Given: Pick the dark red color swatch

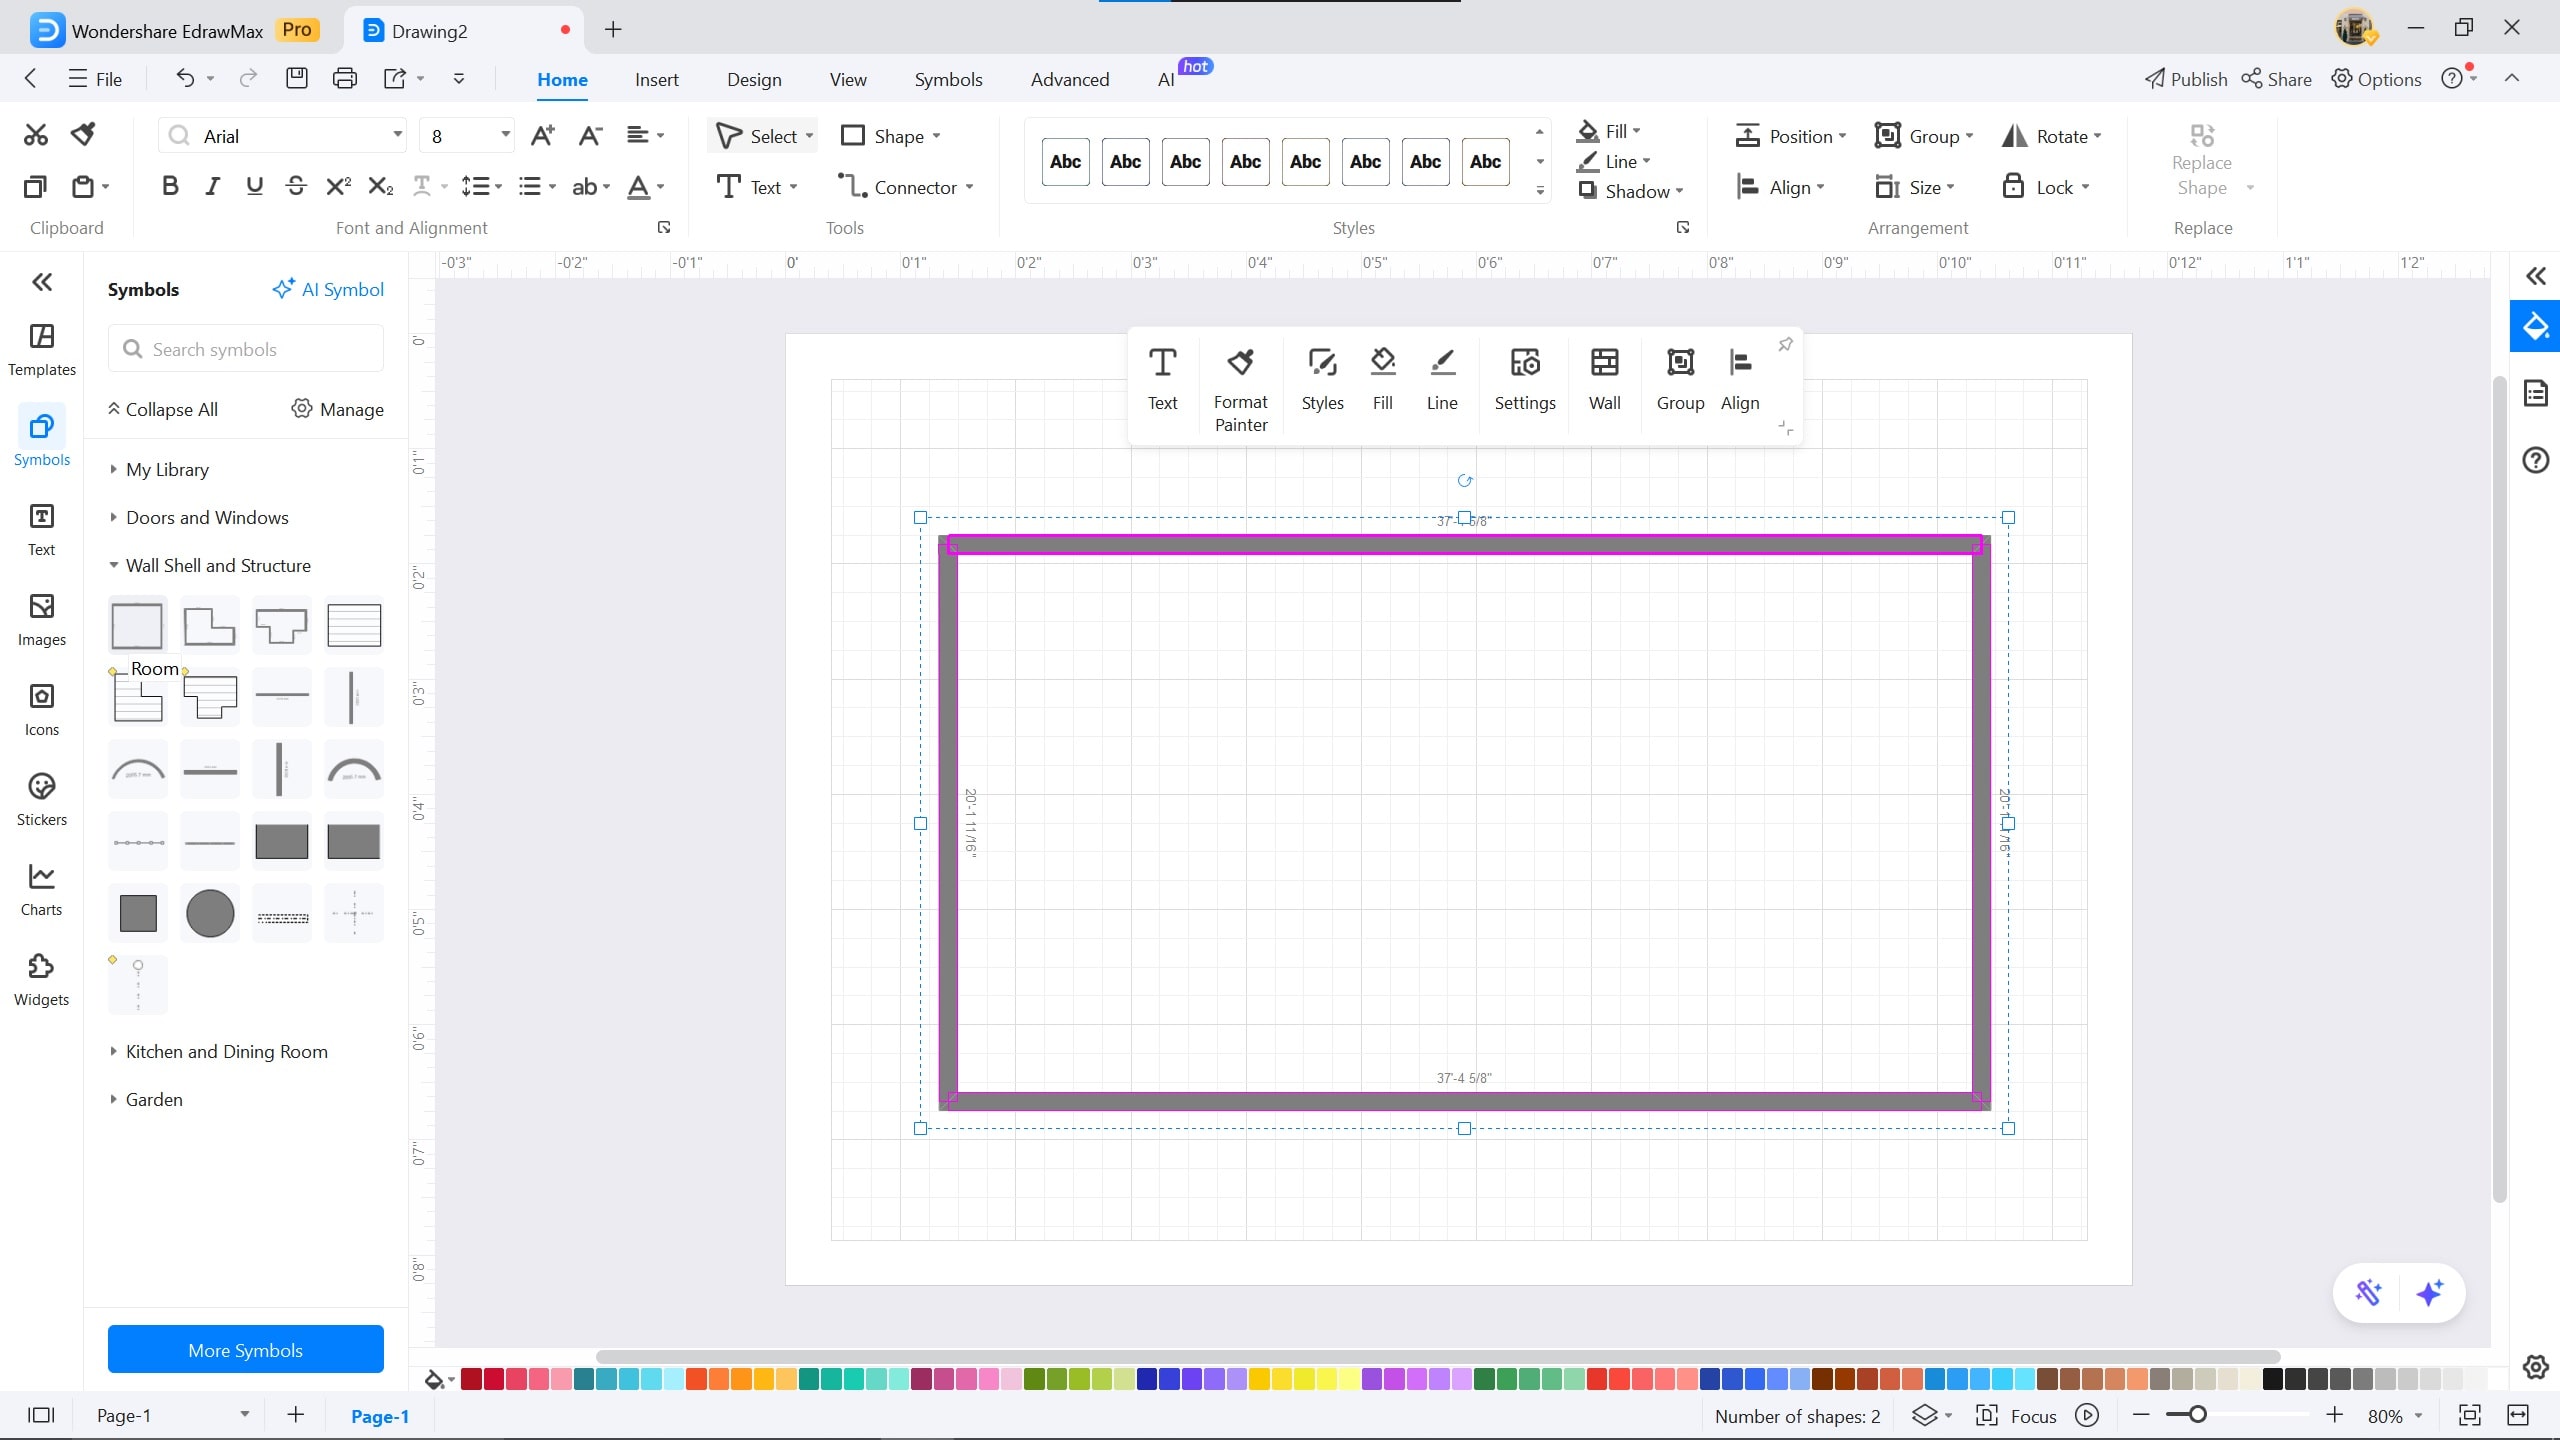Looking at the screenshot, I should pos(471,1380).
